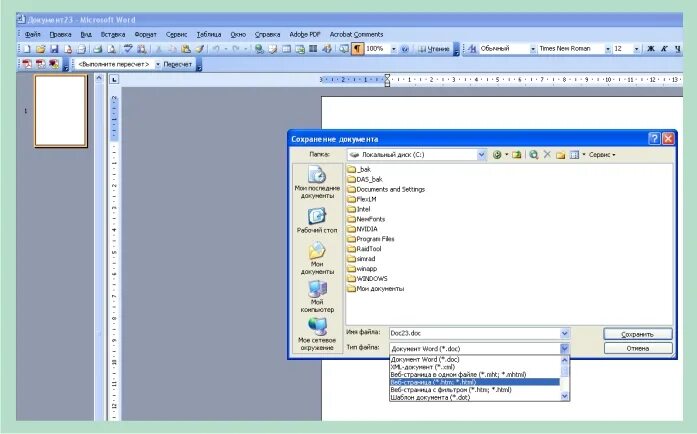The width and height of the screenshot is (697, 434).
Task: Open the font size 12 dropdown
Action: pos(637,49)
